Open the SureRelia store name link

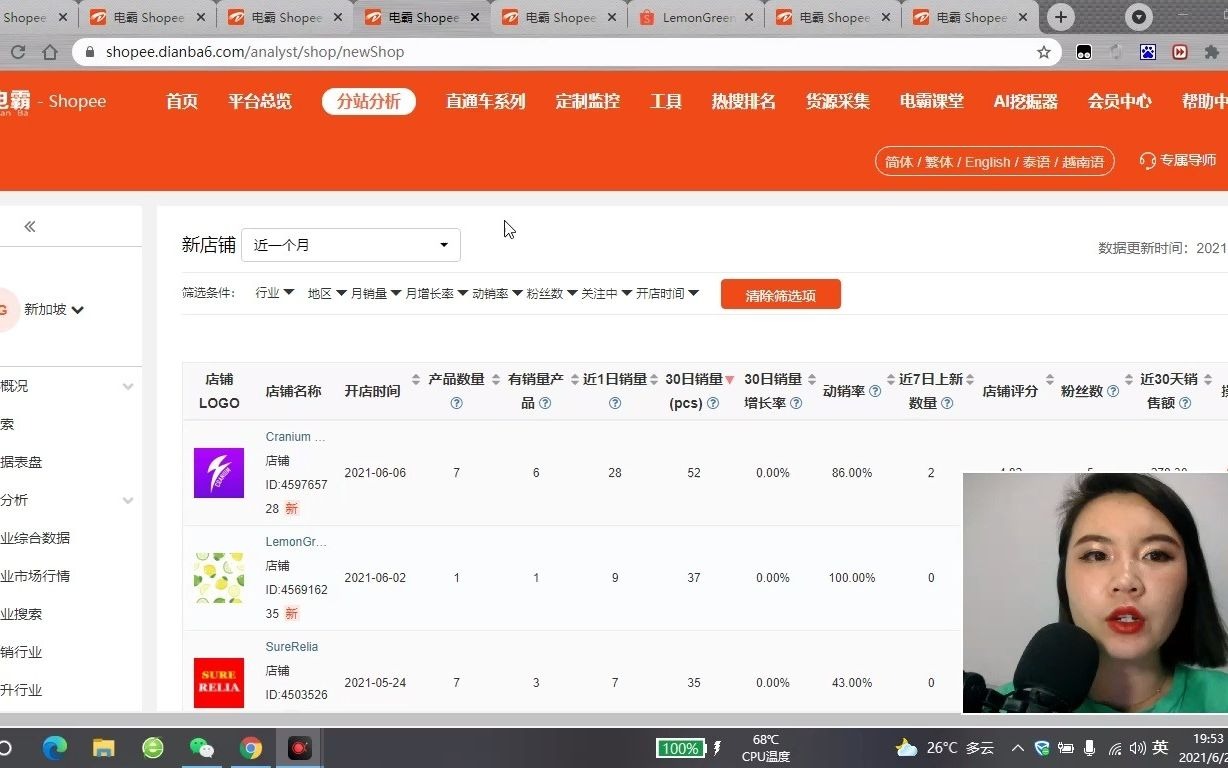tap(291, 646)
